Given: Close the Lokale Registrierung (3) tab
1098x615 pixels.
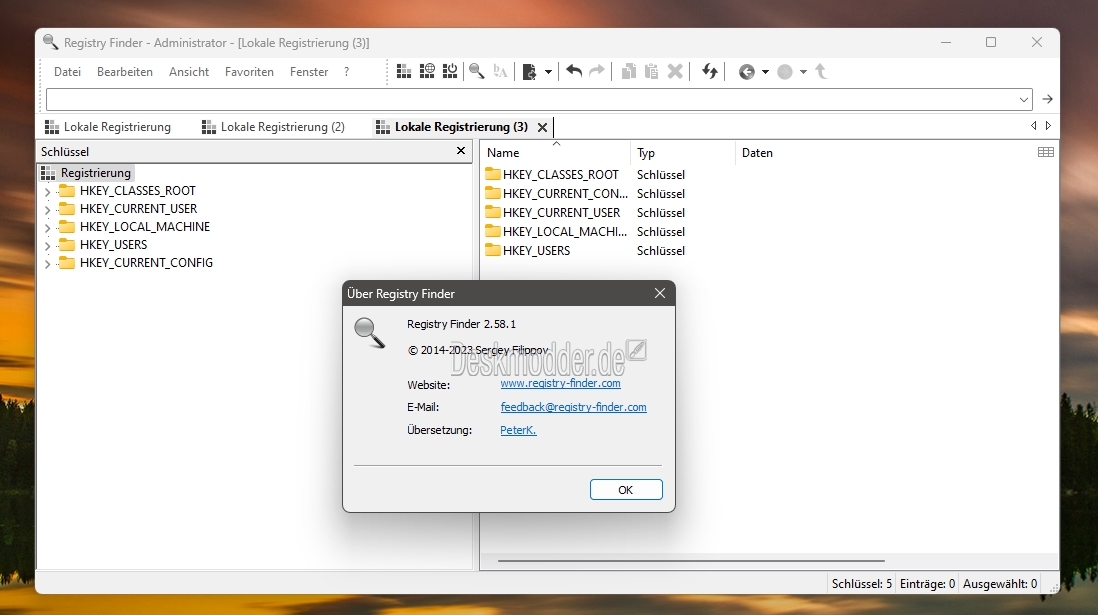Looking at the screenshot, I should 542,127.
